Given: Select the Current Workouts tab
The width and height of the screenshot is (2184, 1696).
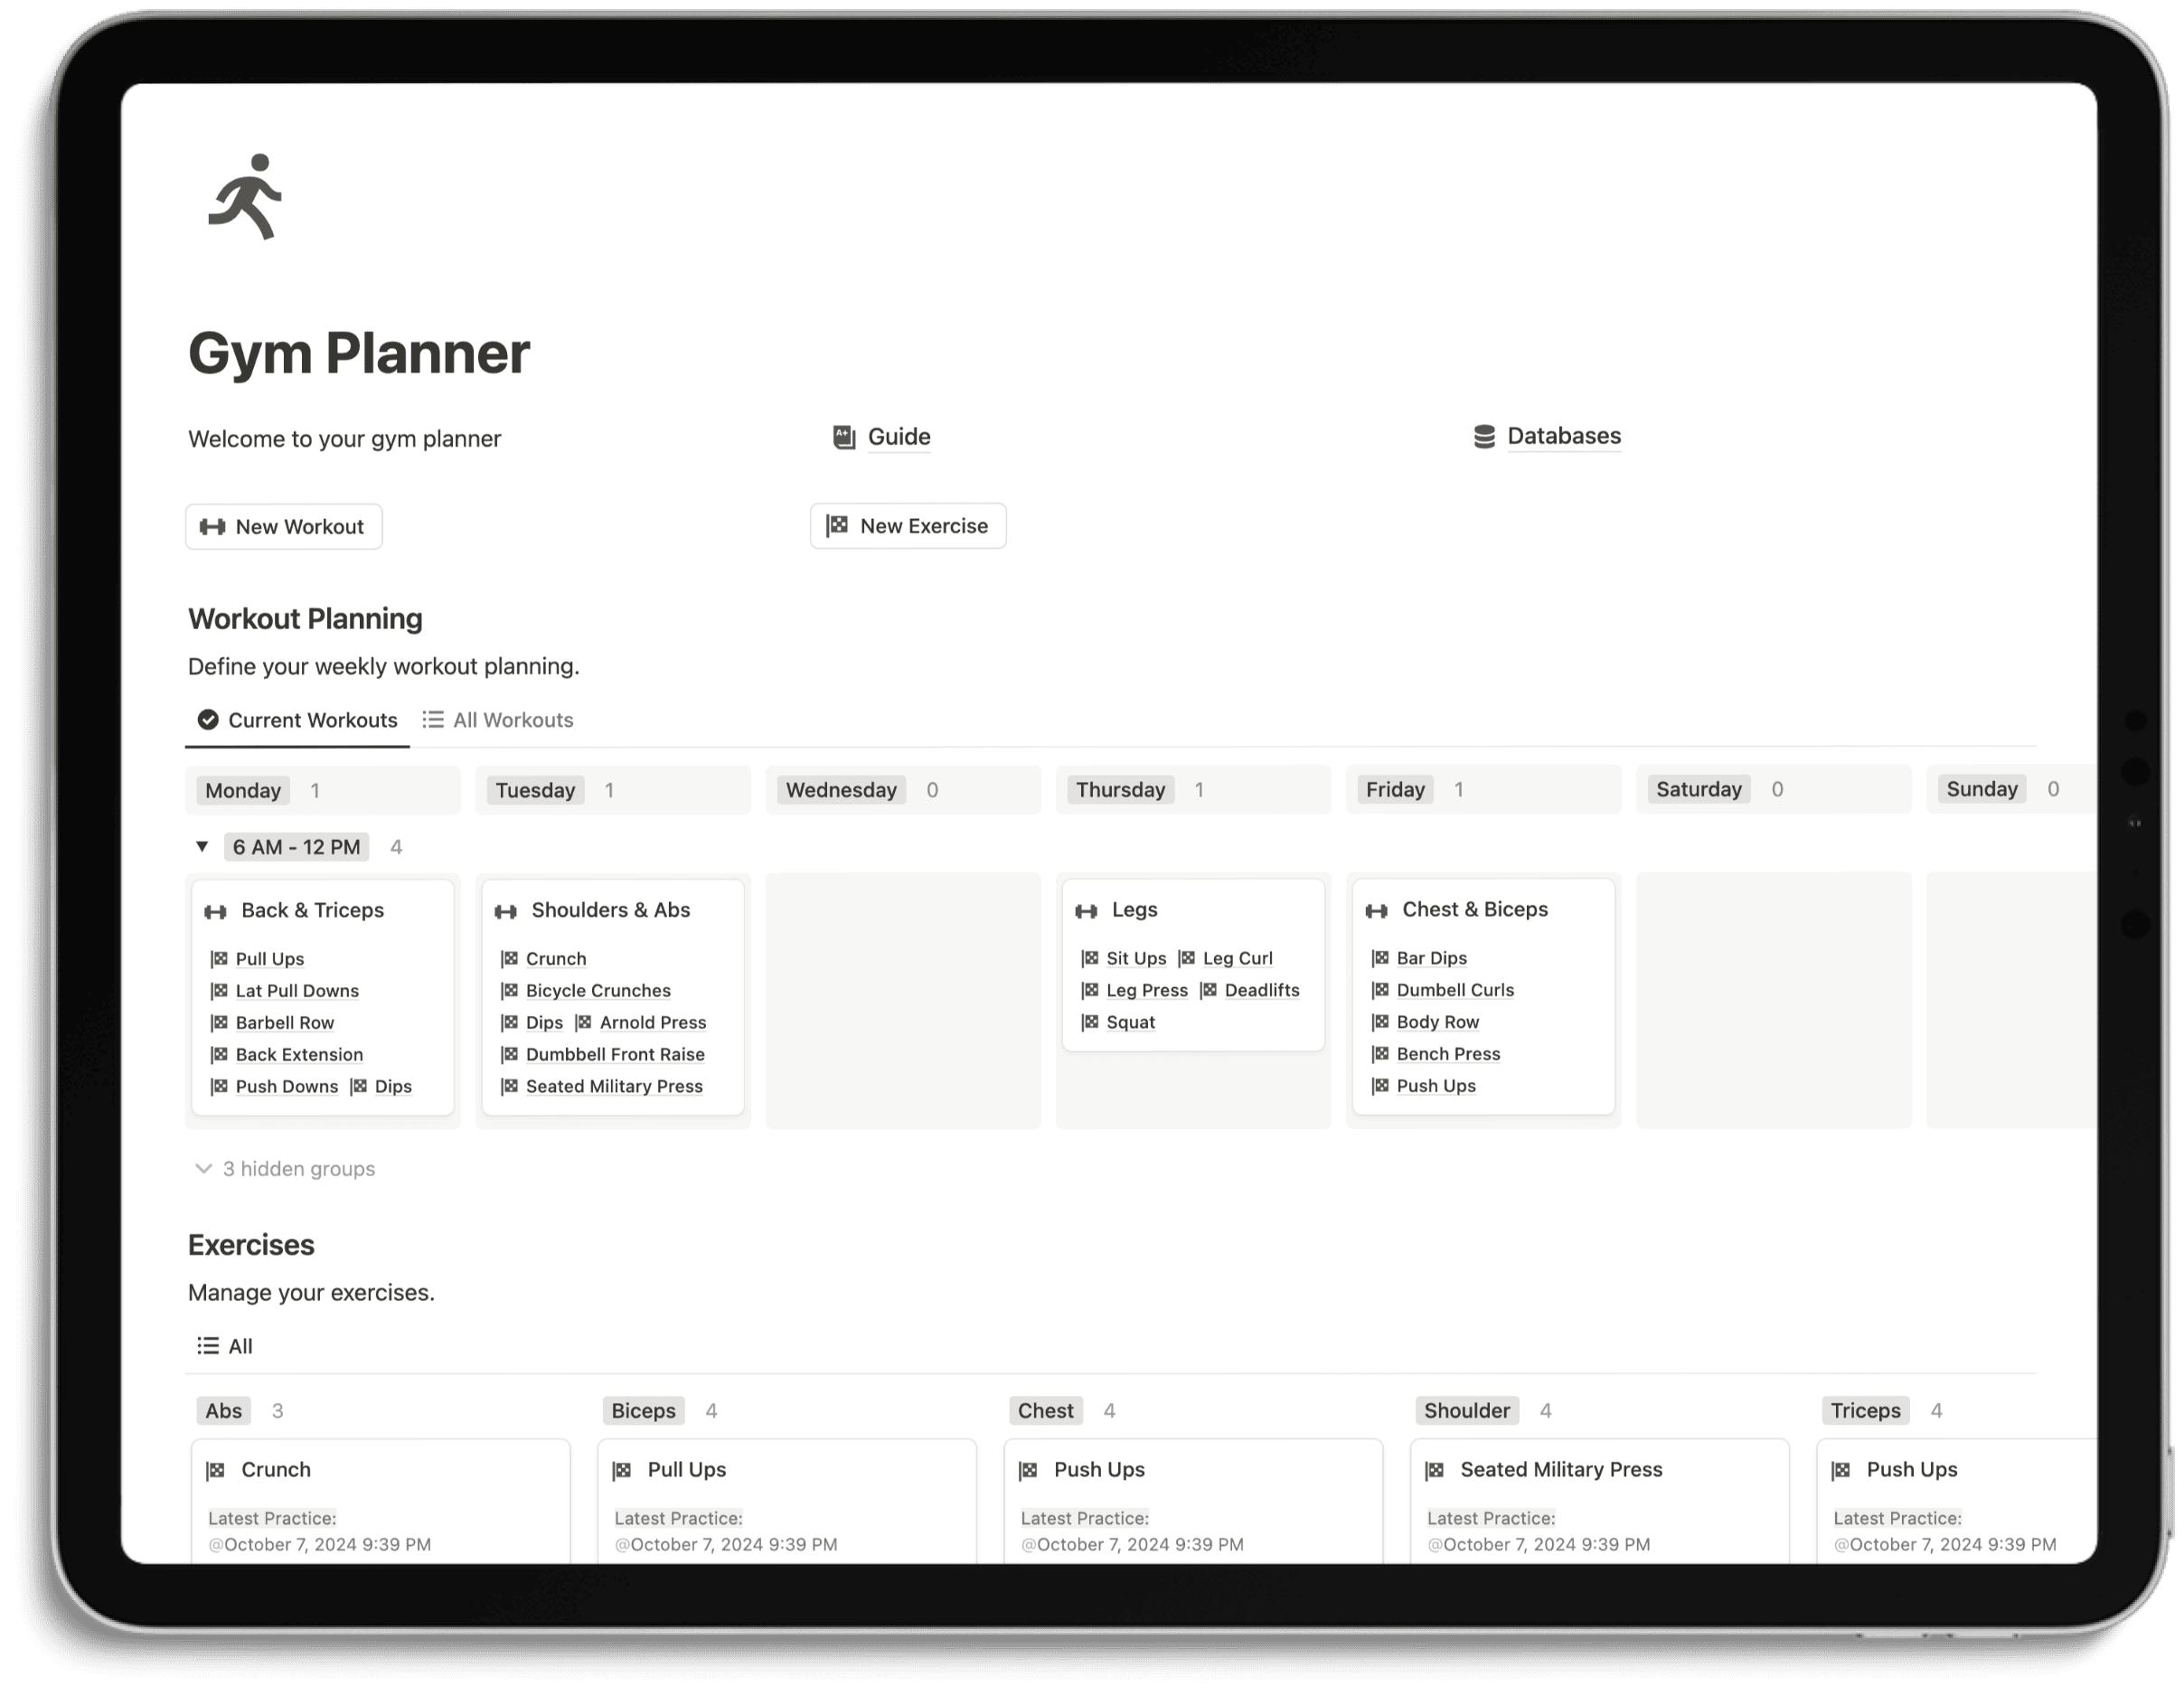Looking at the screenshot, I should (x=296, y=720).
